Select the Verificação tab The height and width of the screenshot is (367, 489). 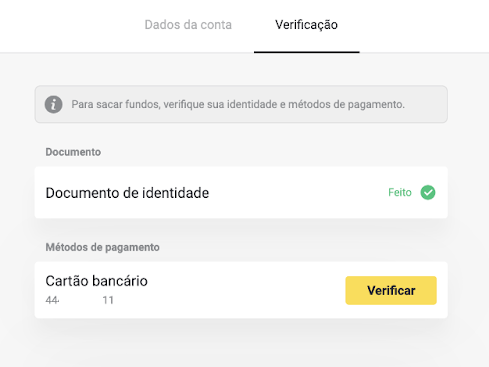pyautogui.click(x=306, y=25)
